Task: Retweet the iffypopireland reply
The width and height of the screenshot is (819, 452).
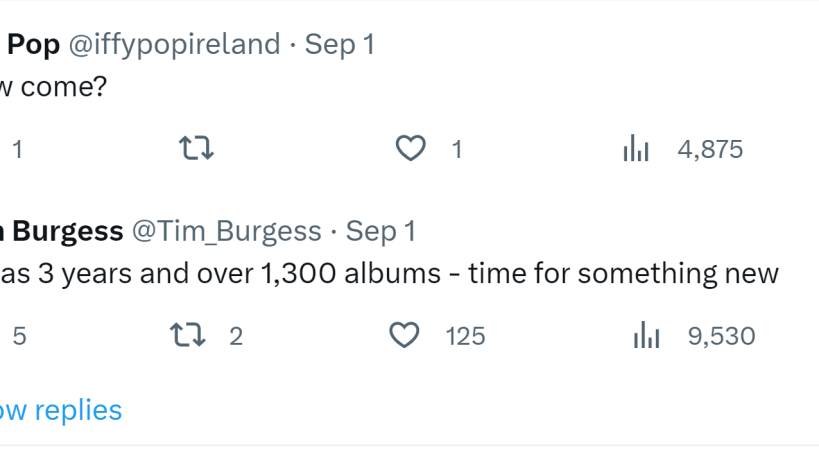Action: point(197,150)
